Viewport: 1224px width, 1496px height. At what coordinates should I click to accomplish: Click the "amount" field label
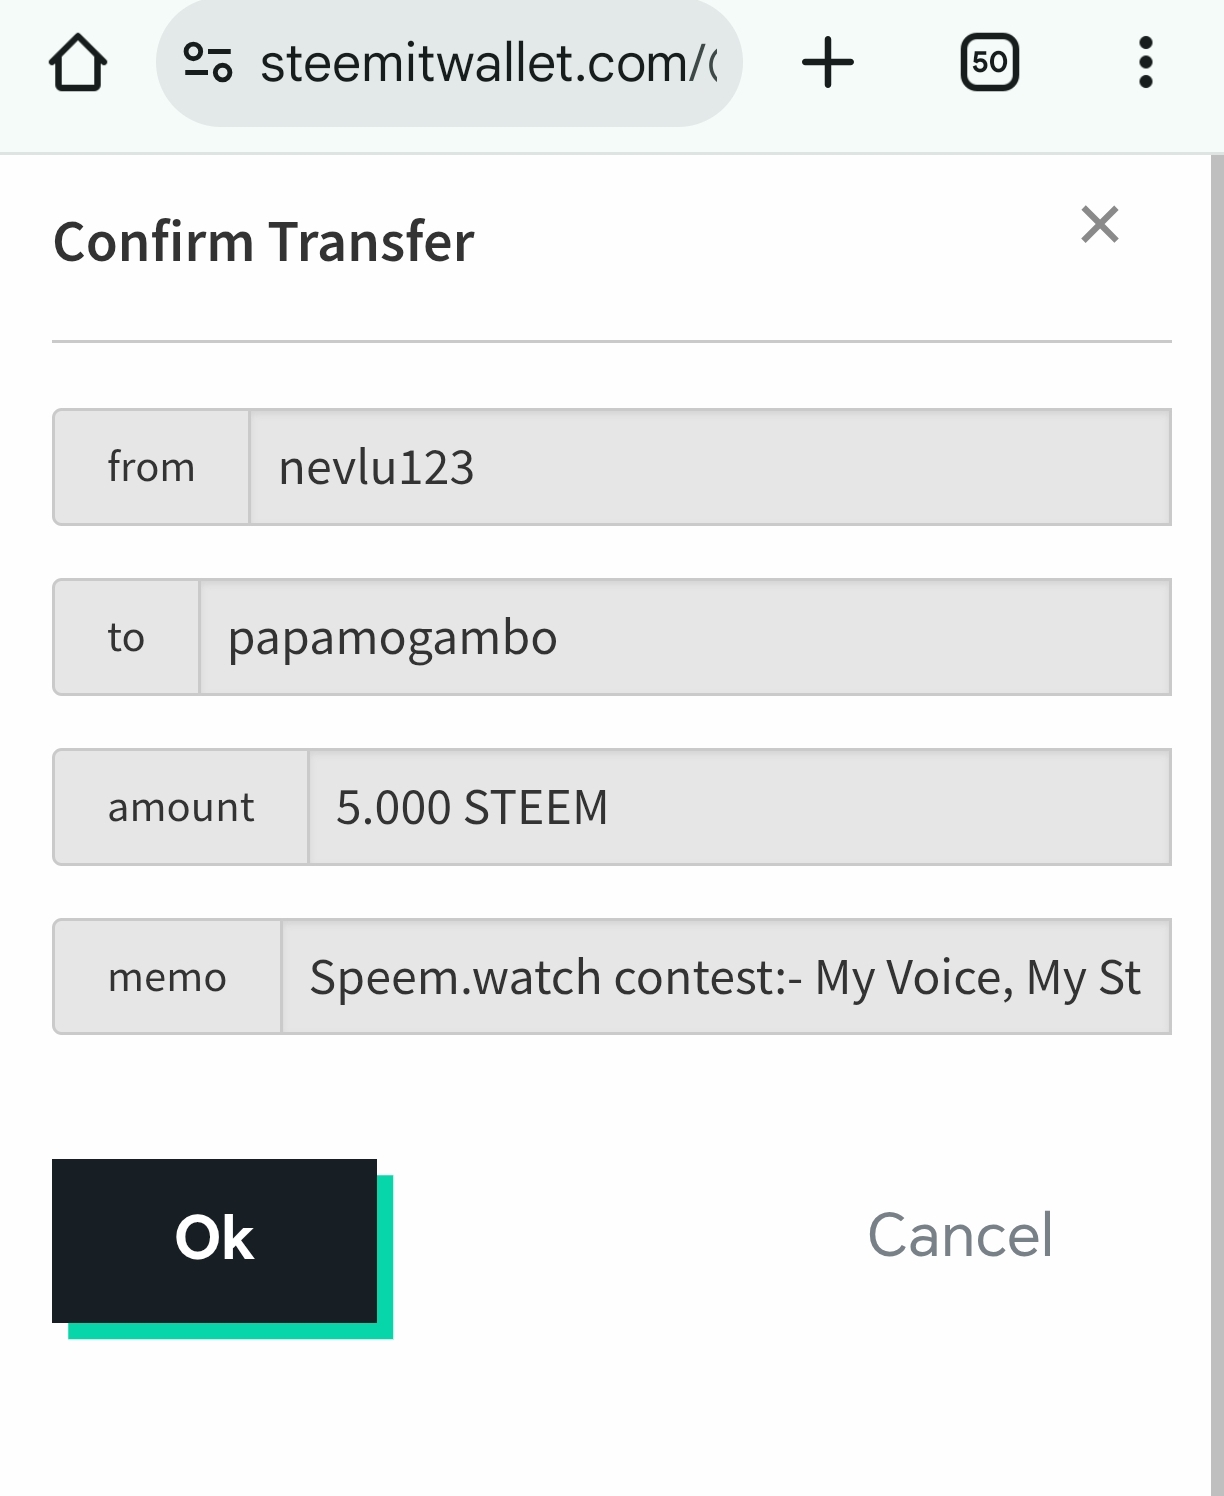tap(181, 807)
